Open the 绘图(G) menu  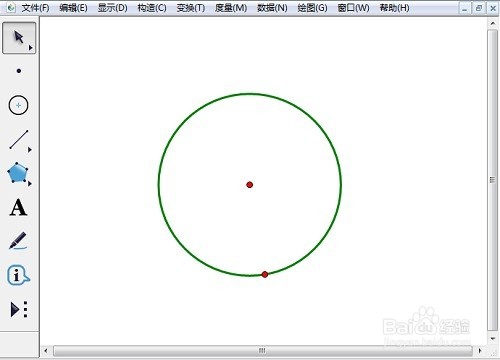click(312, 8)
